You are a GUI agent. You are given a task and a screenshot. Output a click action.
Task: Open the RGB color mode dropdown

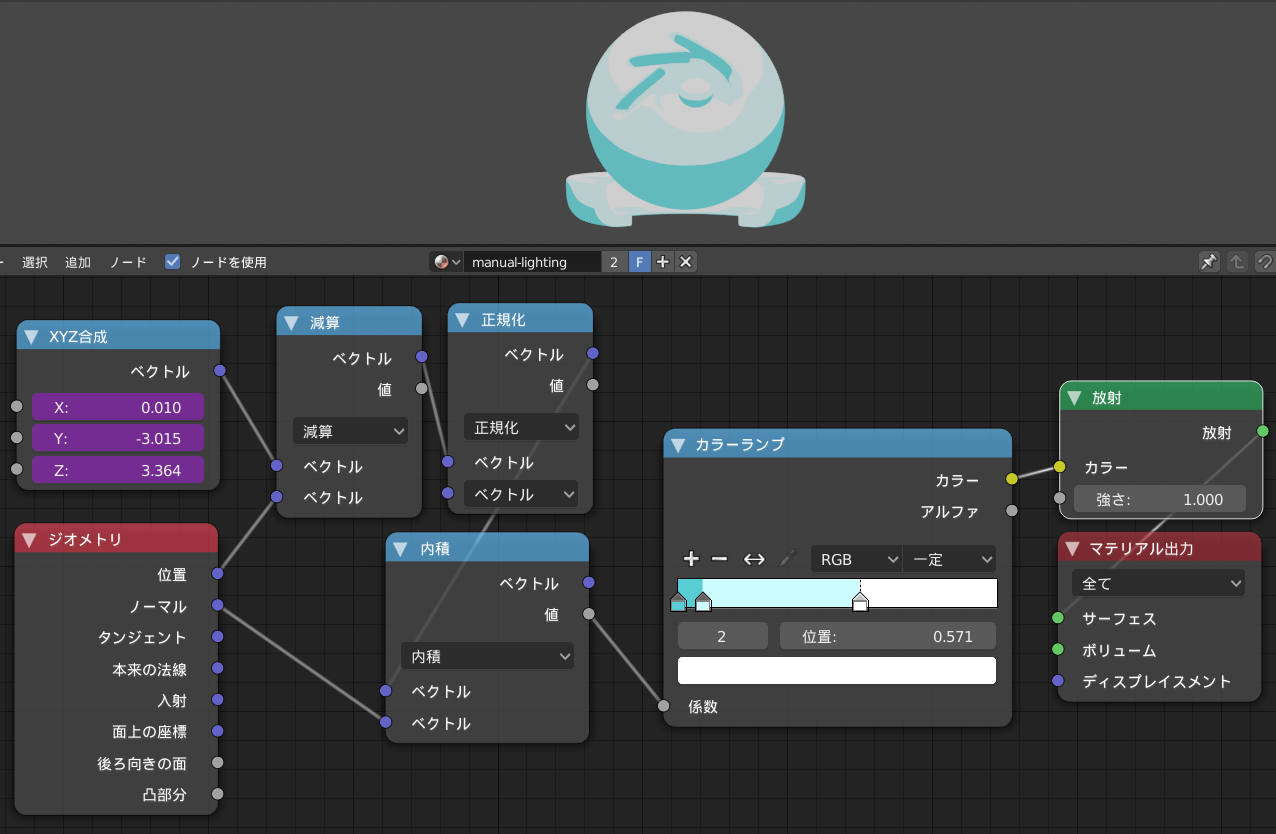(x=855, y=559)
